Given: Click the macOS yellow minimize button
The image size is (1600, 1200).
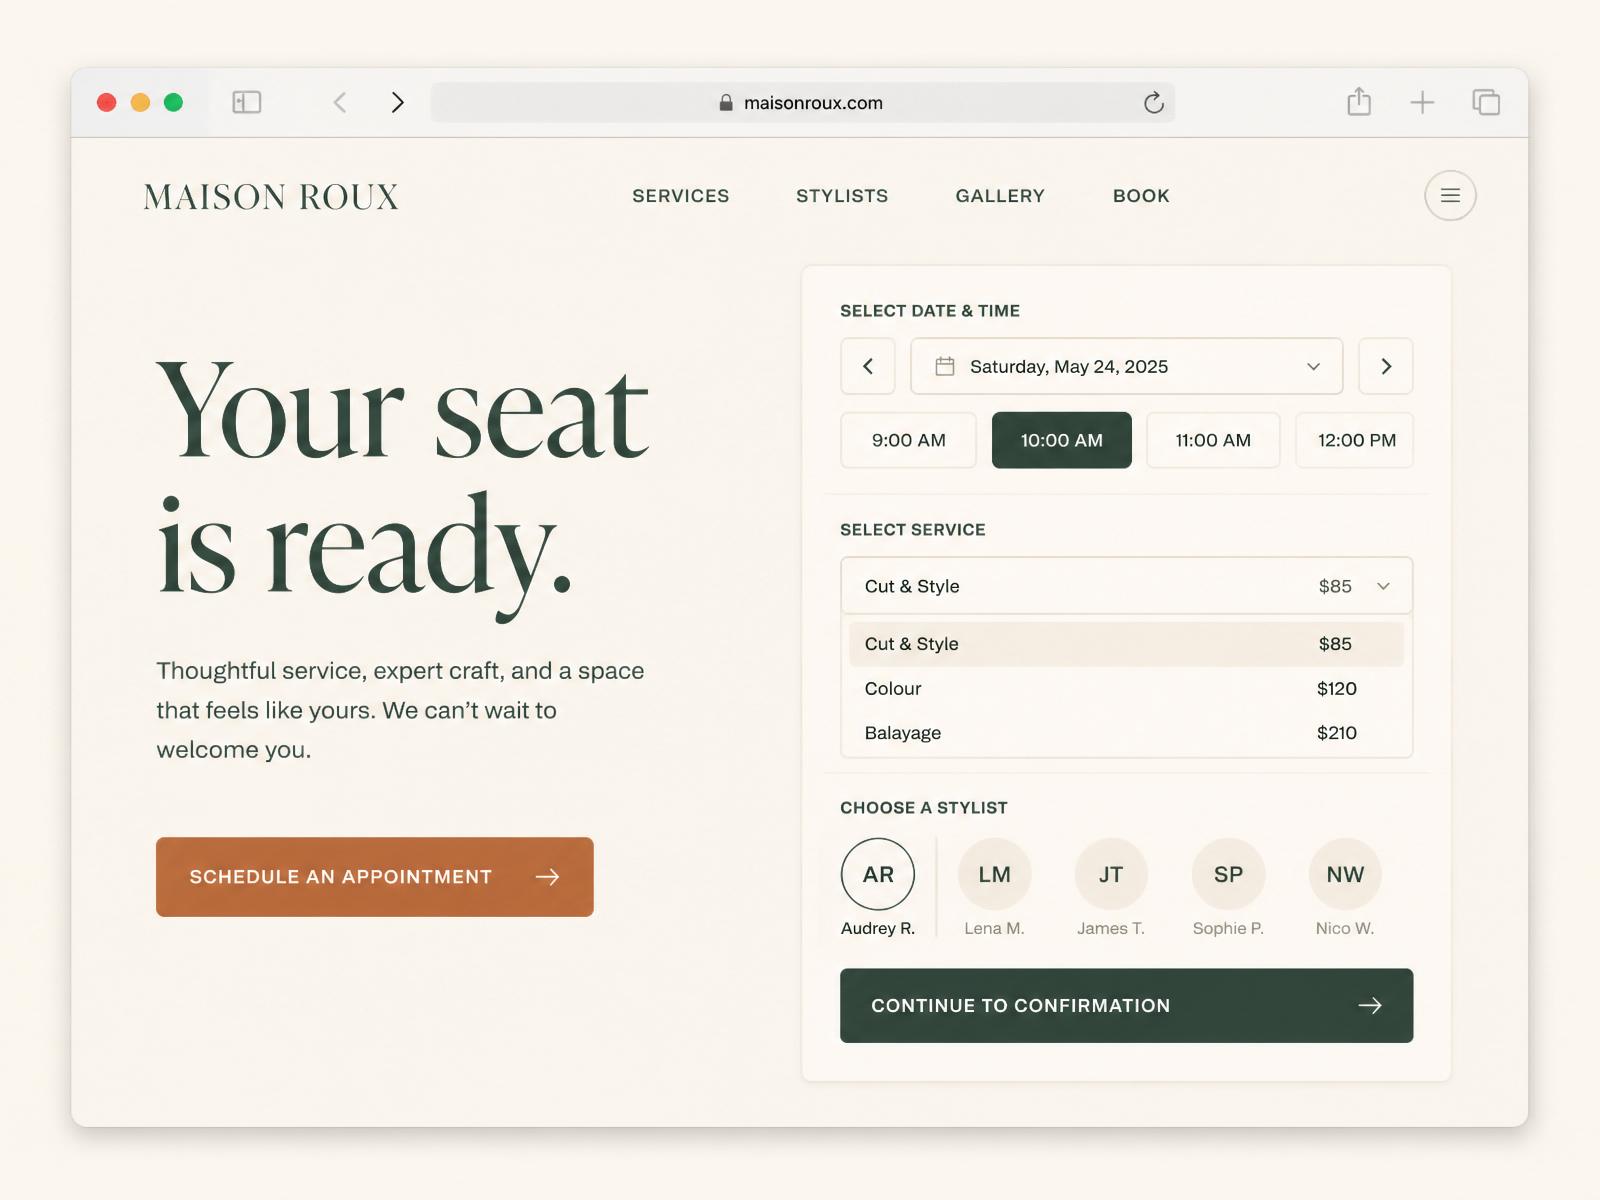Looking at the screenshot, I should click(140, 102).
